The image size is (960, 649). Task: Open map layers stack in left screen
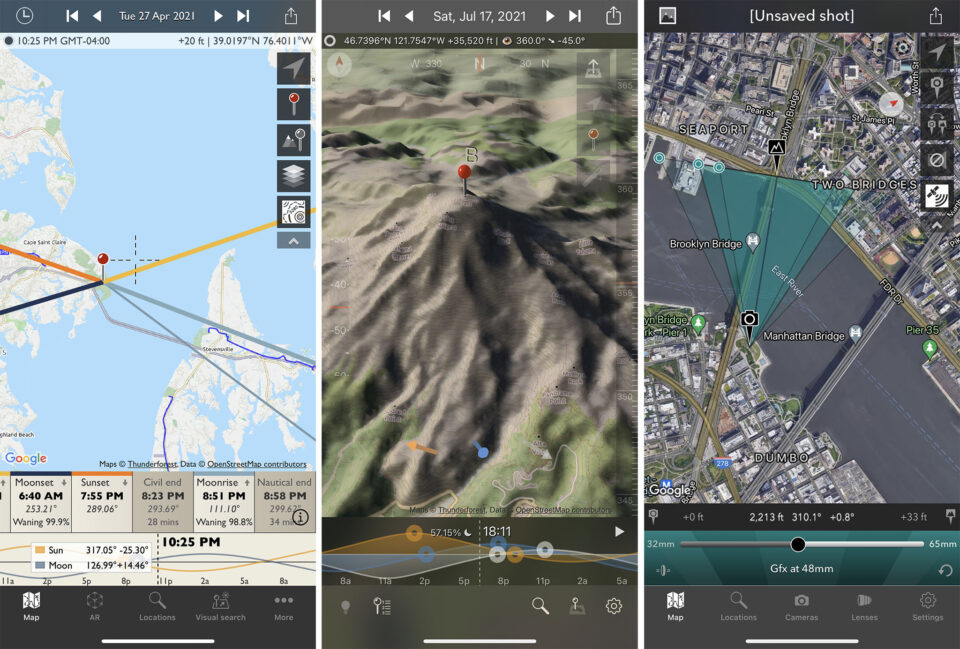coord(293,176)
